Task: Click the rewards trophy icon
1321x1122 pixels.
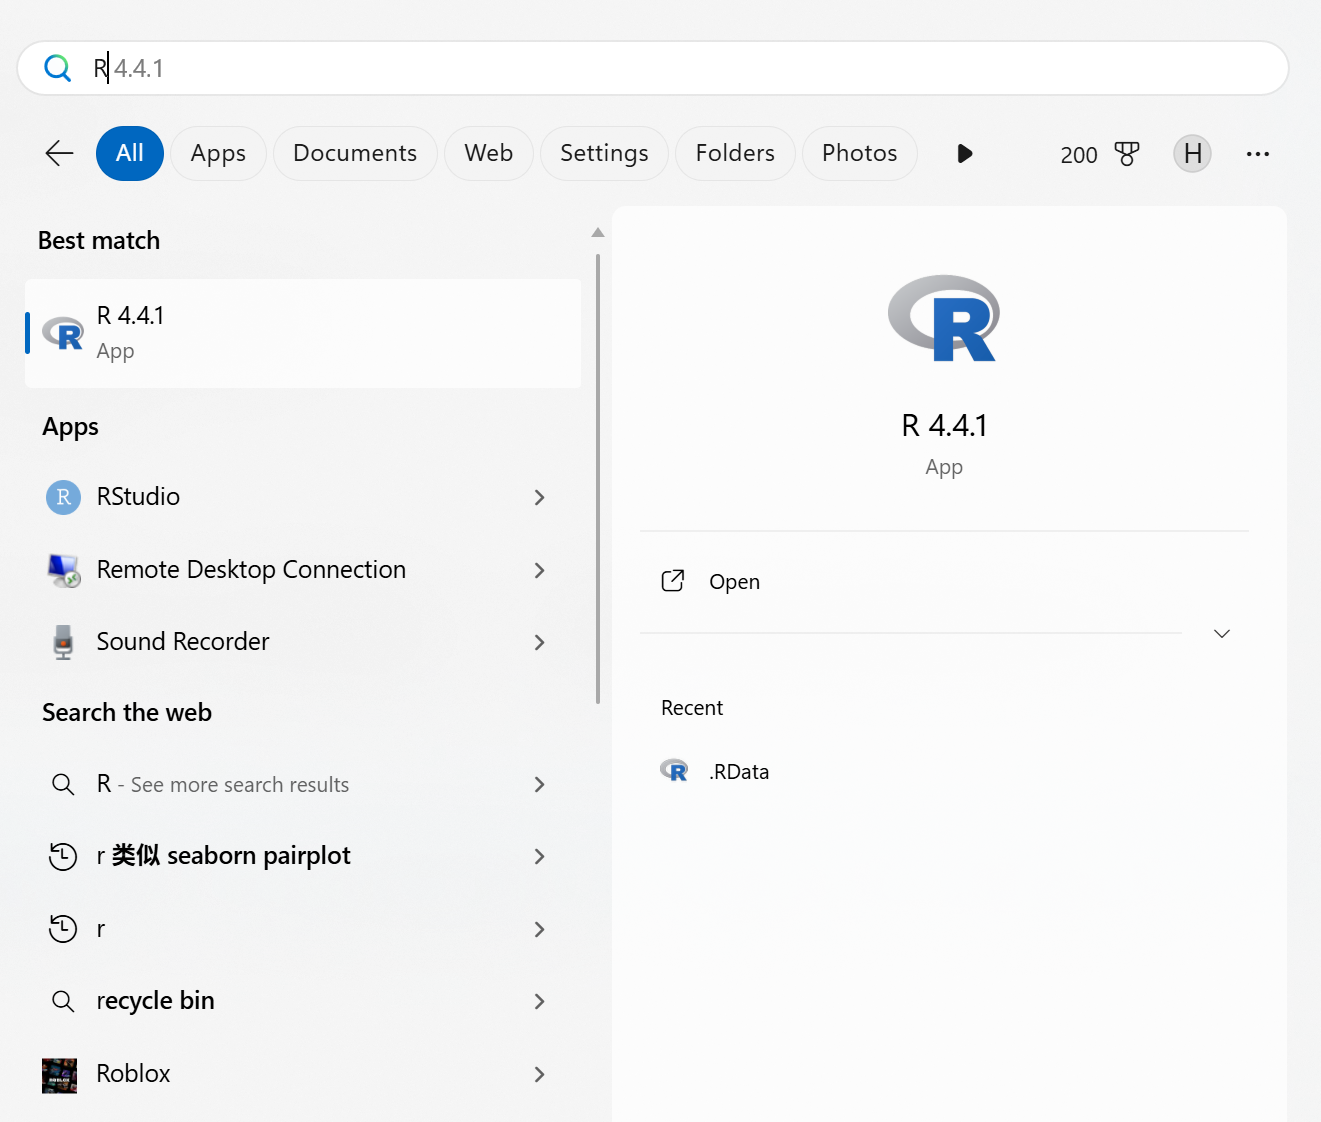Action: [1127, 154]
